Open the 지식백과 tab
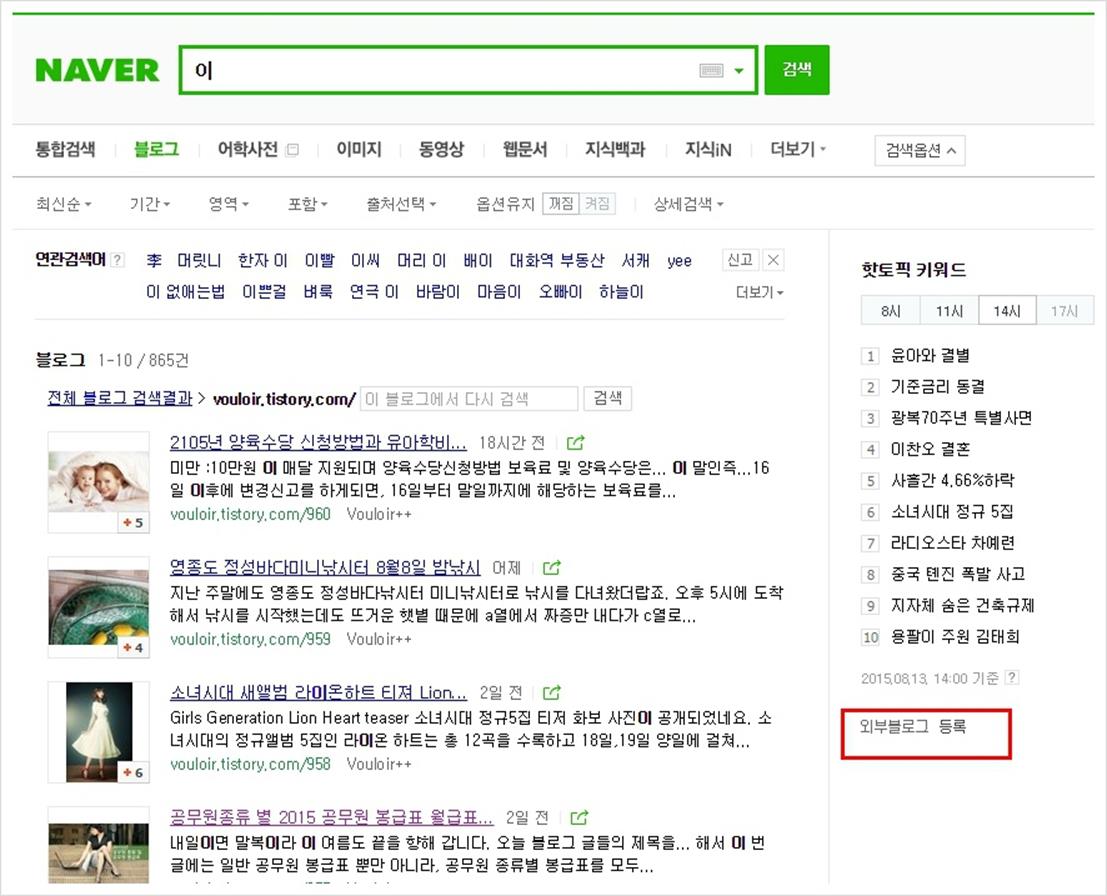Viewport: 1107px width, 896px height. pyautogui.click(x=615, y=149)
